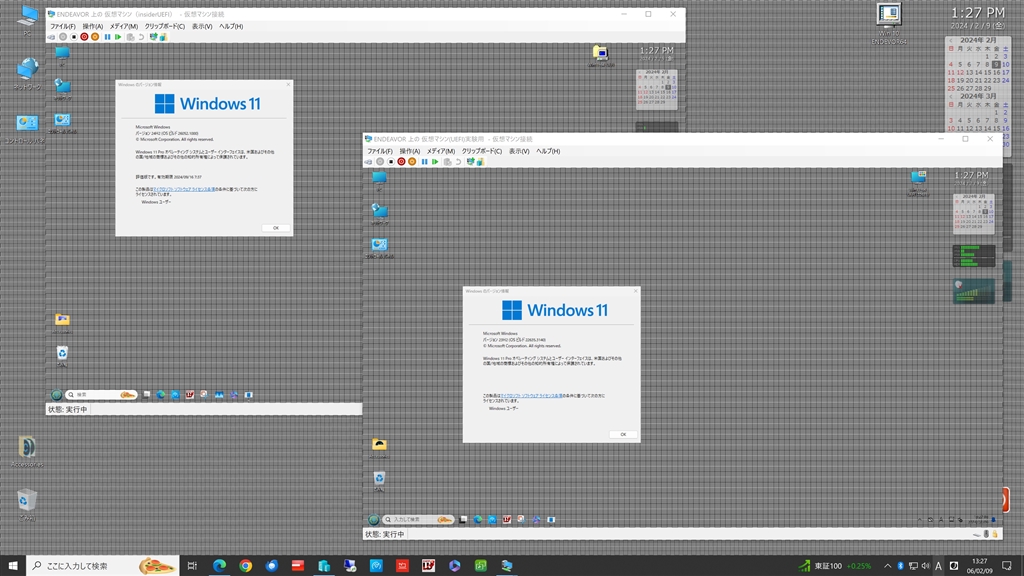Open ファイル(F) menu in insiderUEFI window
The height and width of the screenshot is (576, 1024).
(x=62, y=26)
